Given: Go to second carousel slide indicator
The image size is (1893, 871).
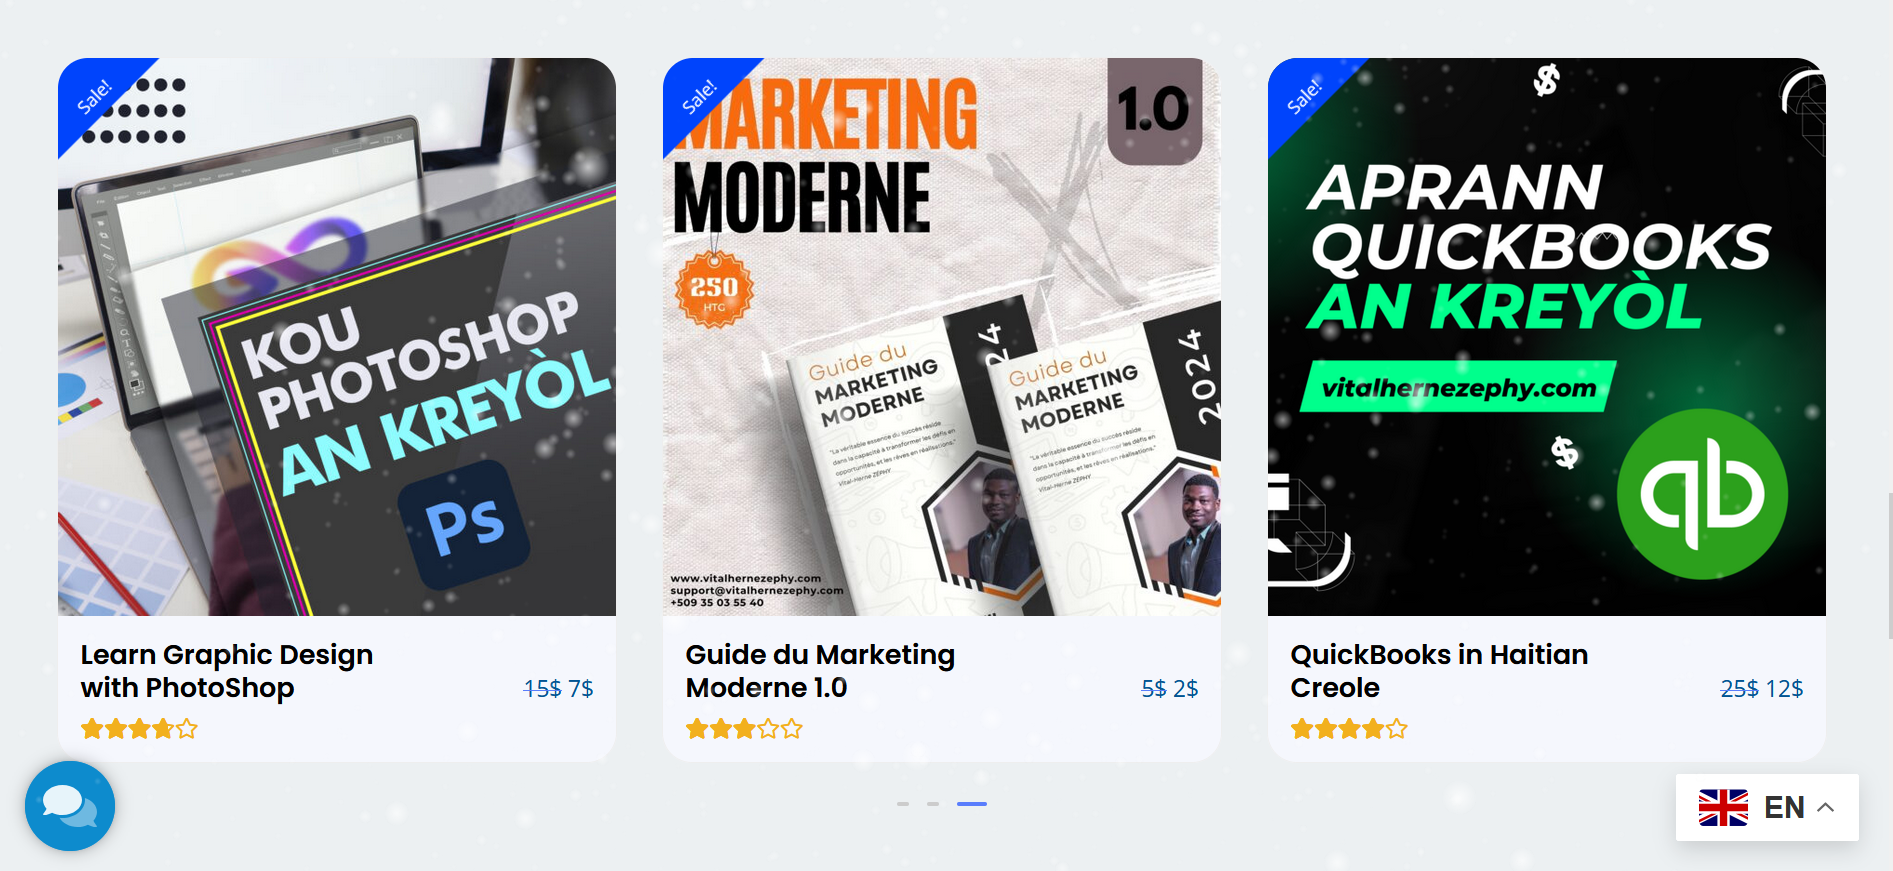Looking at the screenshot, I should coord(933,804).
